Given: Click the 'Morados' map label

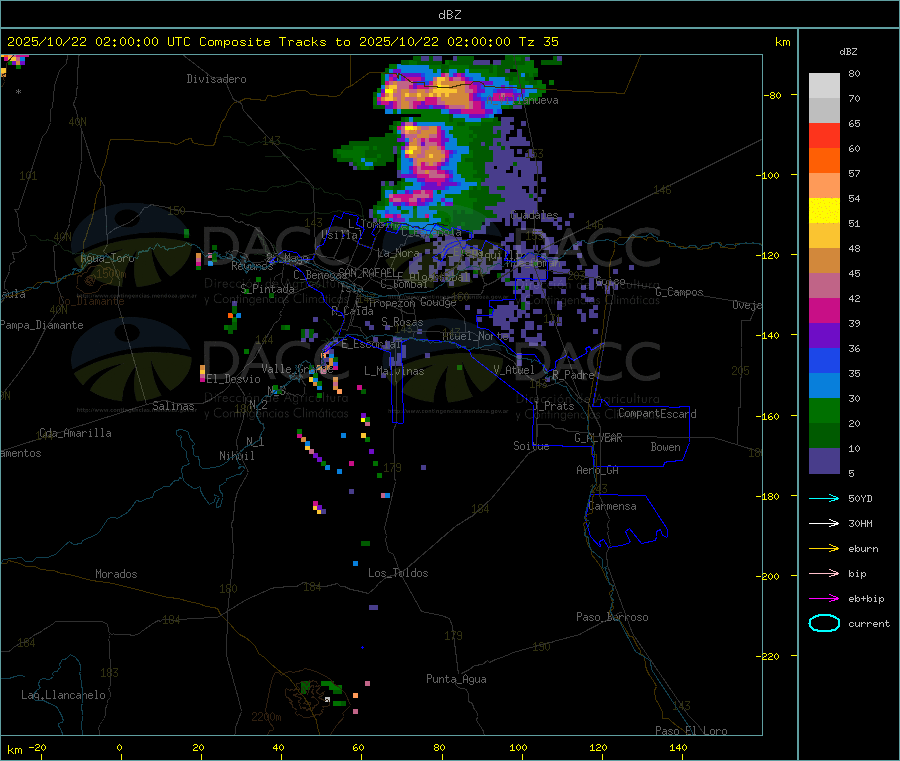Looking at the screenshot, I should click(117, 574).
